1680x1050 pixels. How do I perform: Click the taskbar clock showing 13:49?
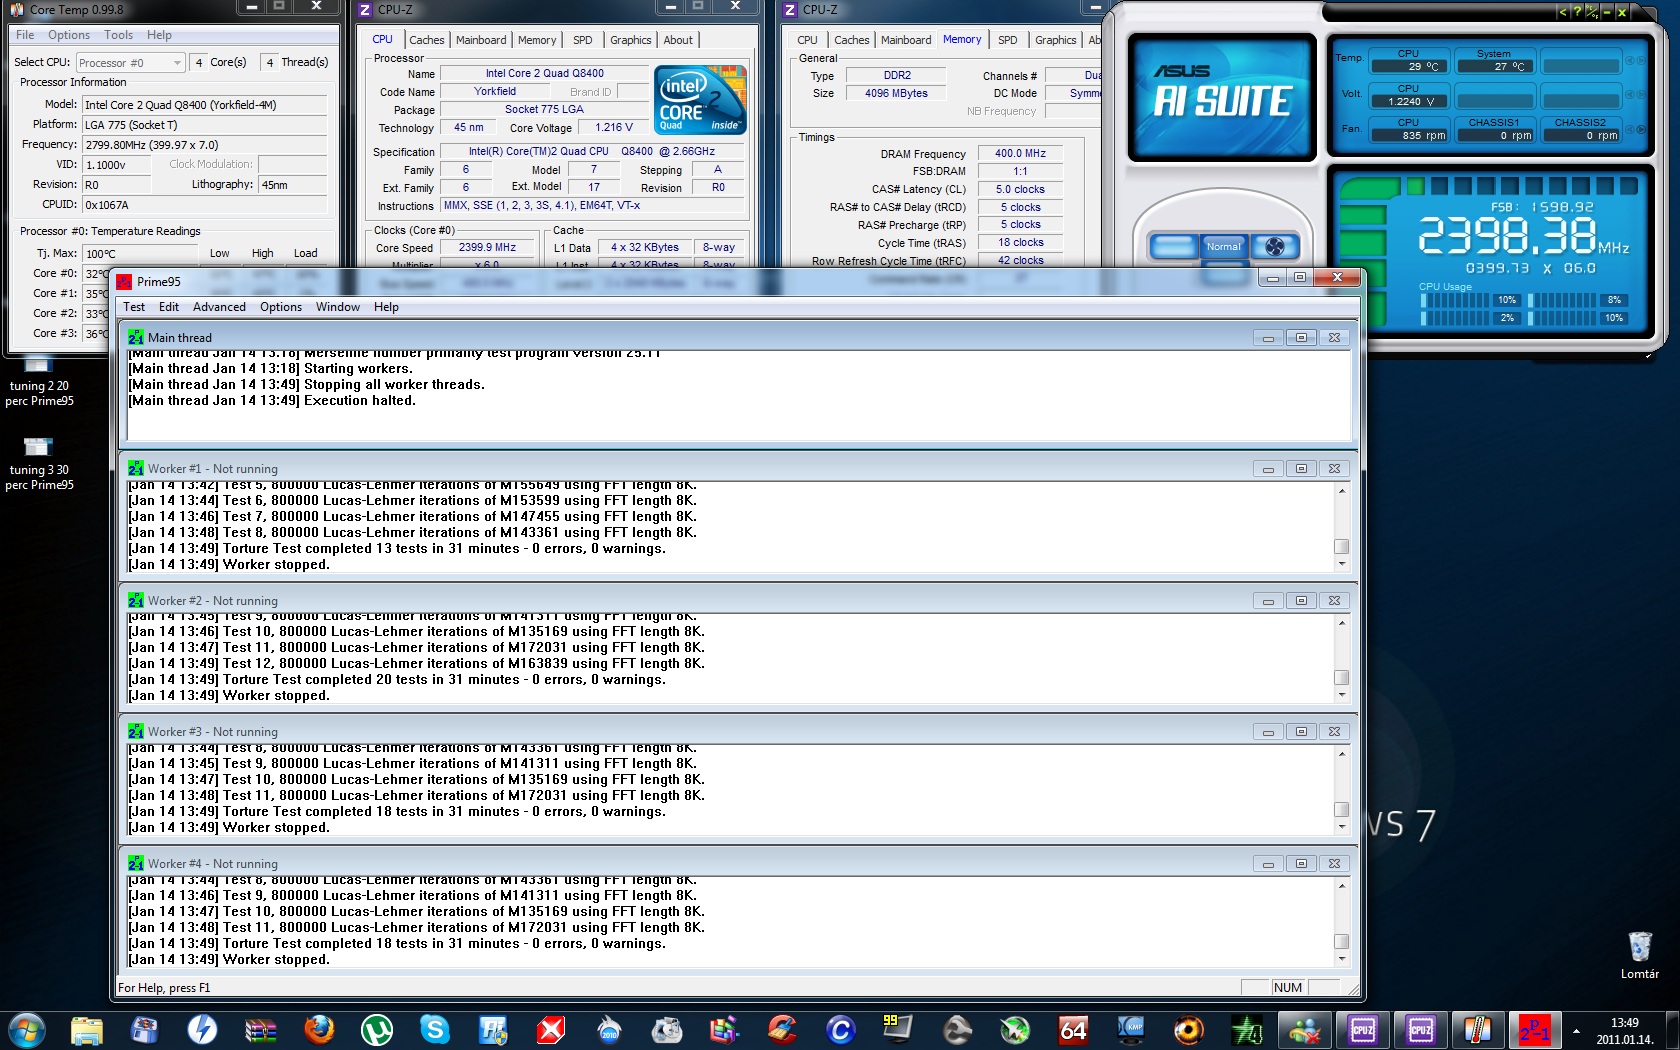[x=1625, y=1030]
